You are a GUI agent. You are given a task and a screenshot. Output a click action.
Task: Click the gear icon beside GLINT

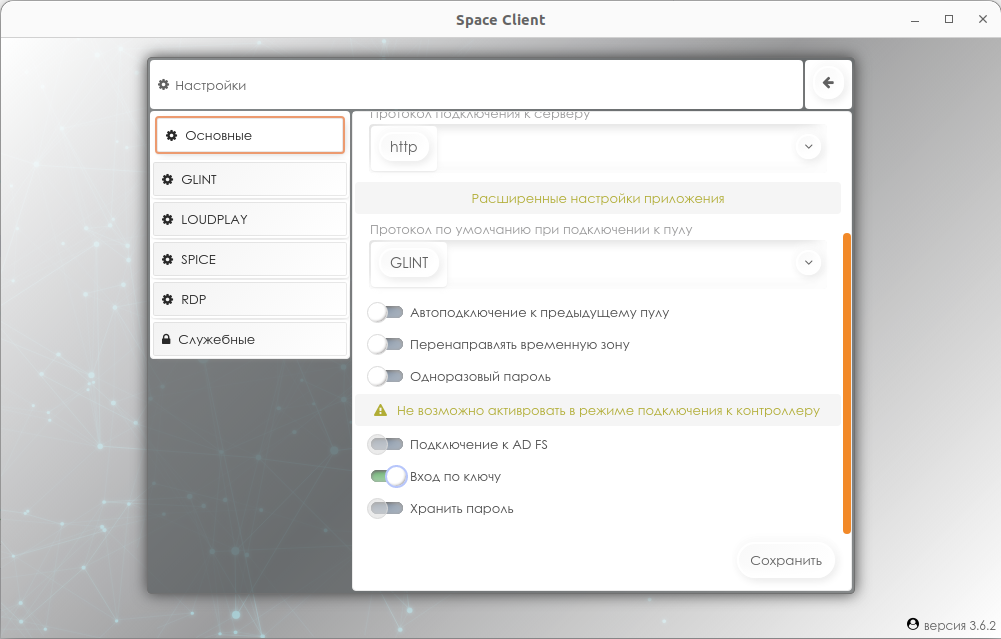pyautogui.click(x=167, y=180)
